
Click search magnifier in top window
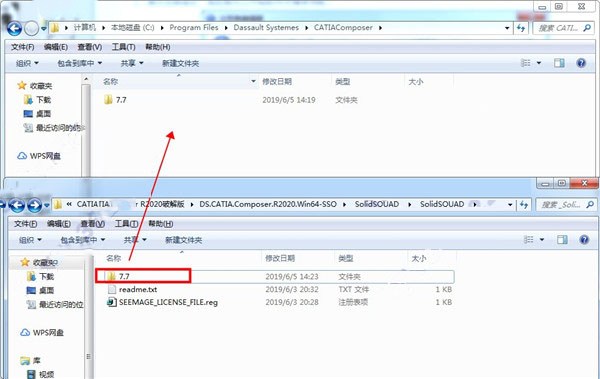587,28
